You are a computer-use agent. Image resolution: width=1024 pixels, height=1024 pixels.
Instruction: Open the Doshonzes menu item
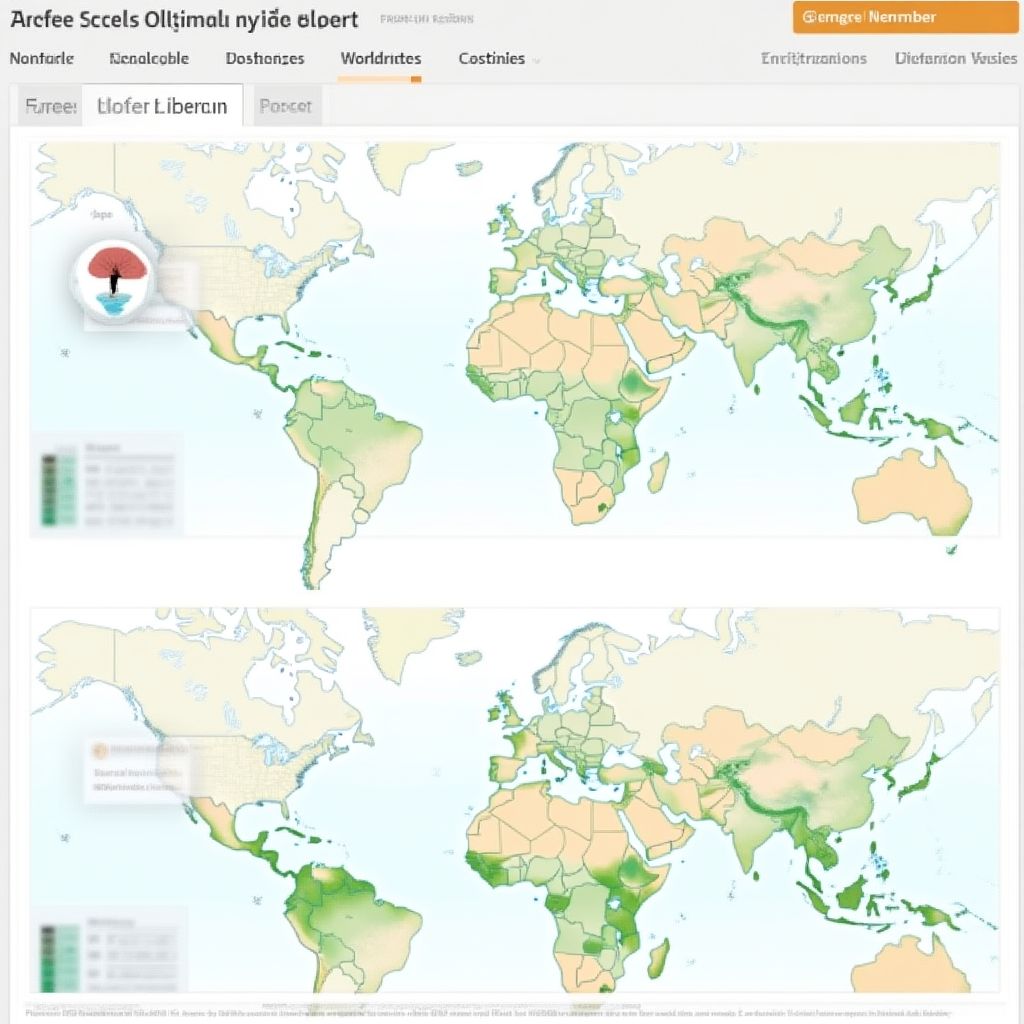coord(265,59)
